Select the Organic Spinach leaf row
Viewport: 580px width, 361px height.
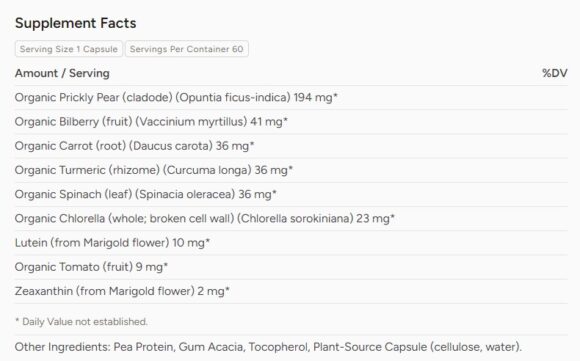pyautogui.click(x=291, y=194)
